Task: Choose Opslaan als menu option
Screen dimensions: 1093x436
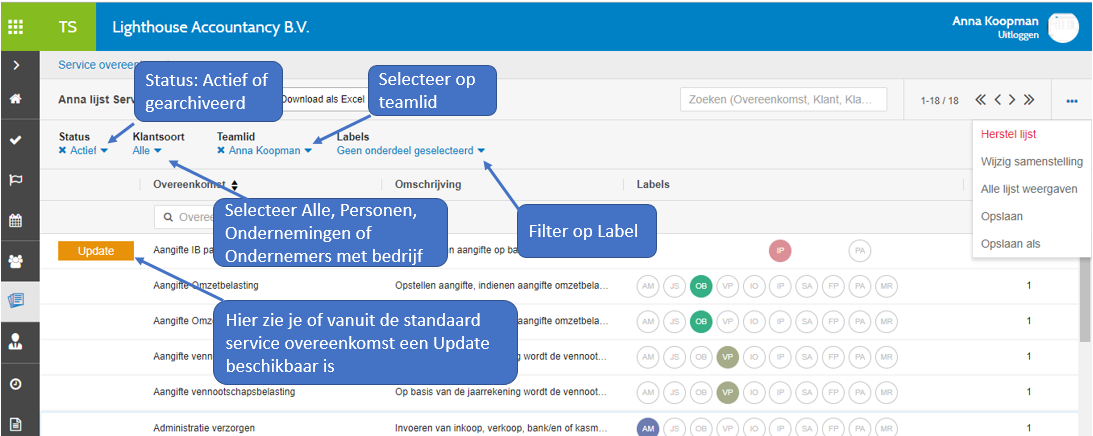Action: (x=1008, y=243)
